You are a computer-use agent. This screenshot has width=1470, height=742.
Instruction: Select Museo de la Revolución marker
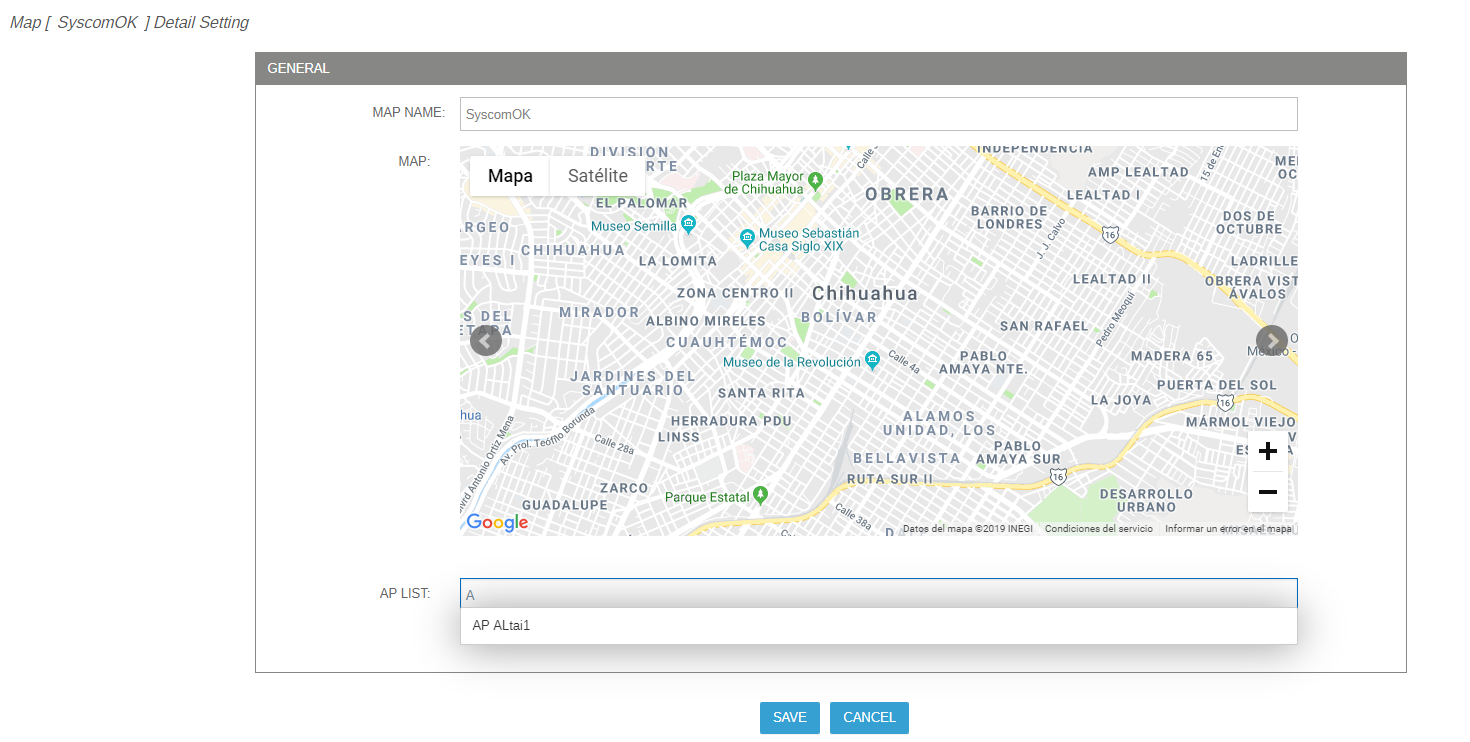click(872, 359)
